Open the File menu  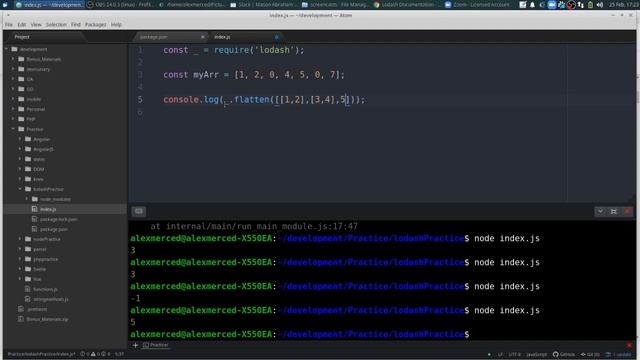click(x=9, y=24)
